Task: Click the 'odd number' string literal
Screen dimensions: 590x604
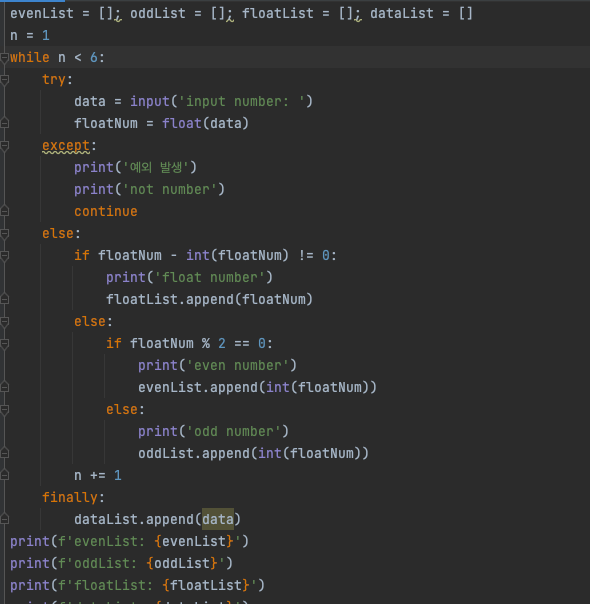Action: pos(234,431)
